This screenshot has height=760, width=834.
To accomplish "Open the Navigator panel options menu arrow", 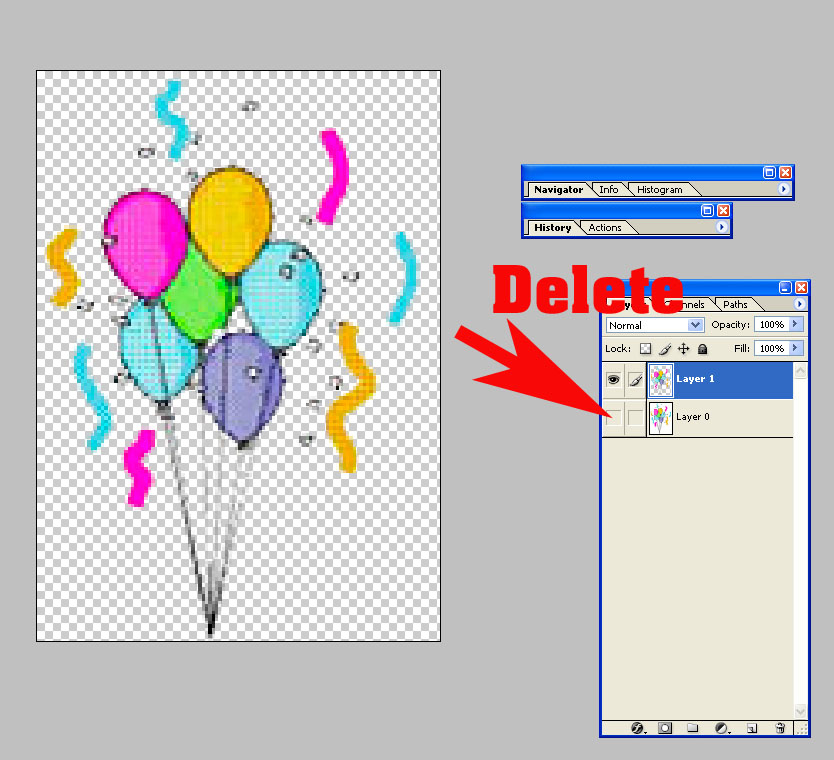I will pos(783,189).
